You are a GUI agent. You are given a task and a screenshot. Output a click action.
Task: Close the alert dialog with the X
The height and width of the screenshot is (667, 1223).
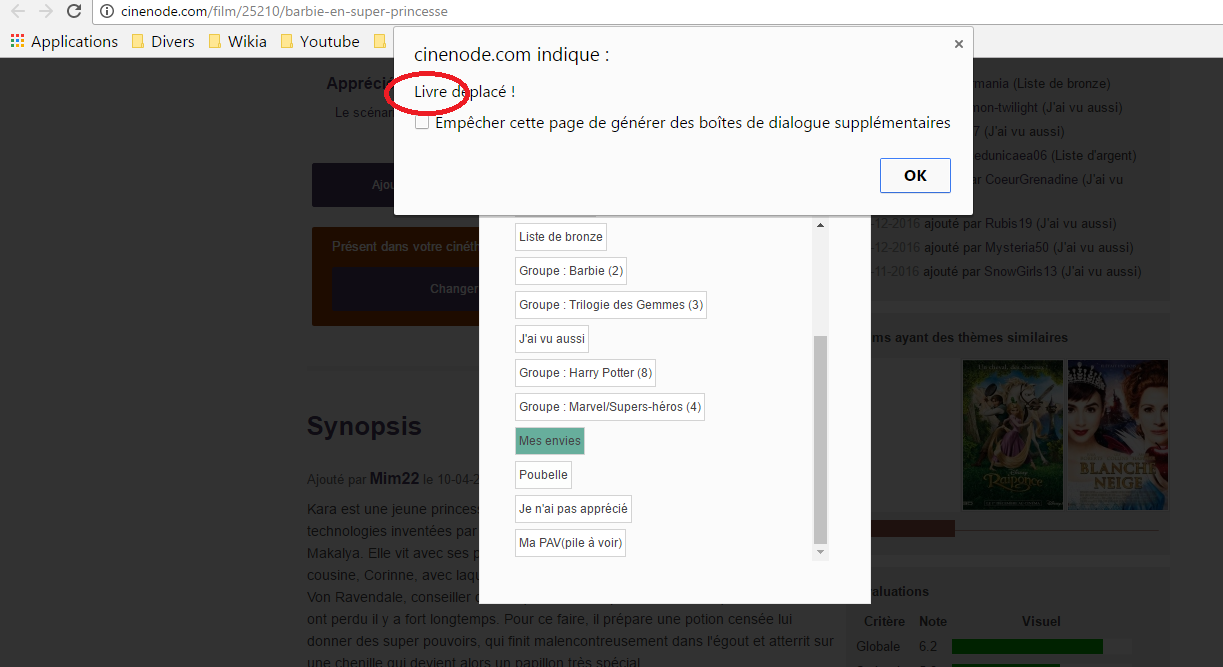tap(958, 44)
